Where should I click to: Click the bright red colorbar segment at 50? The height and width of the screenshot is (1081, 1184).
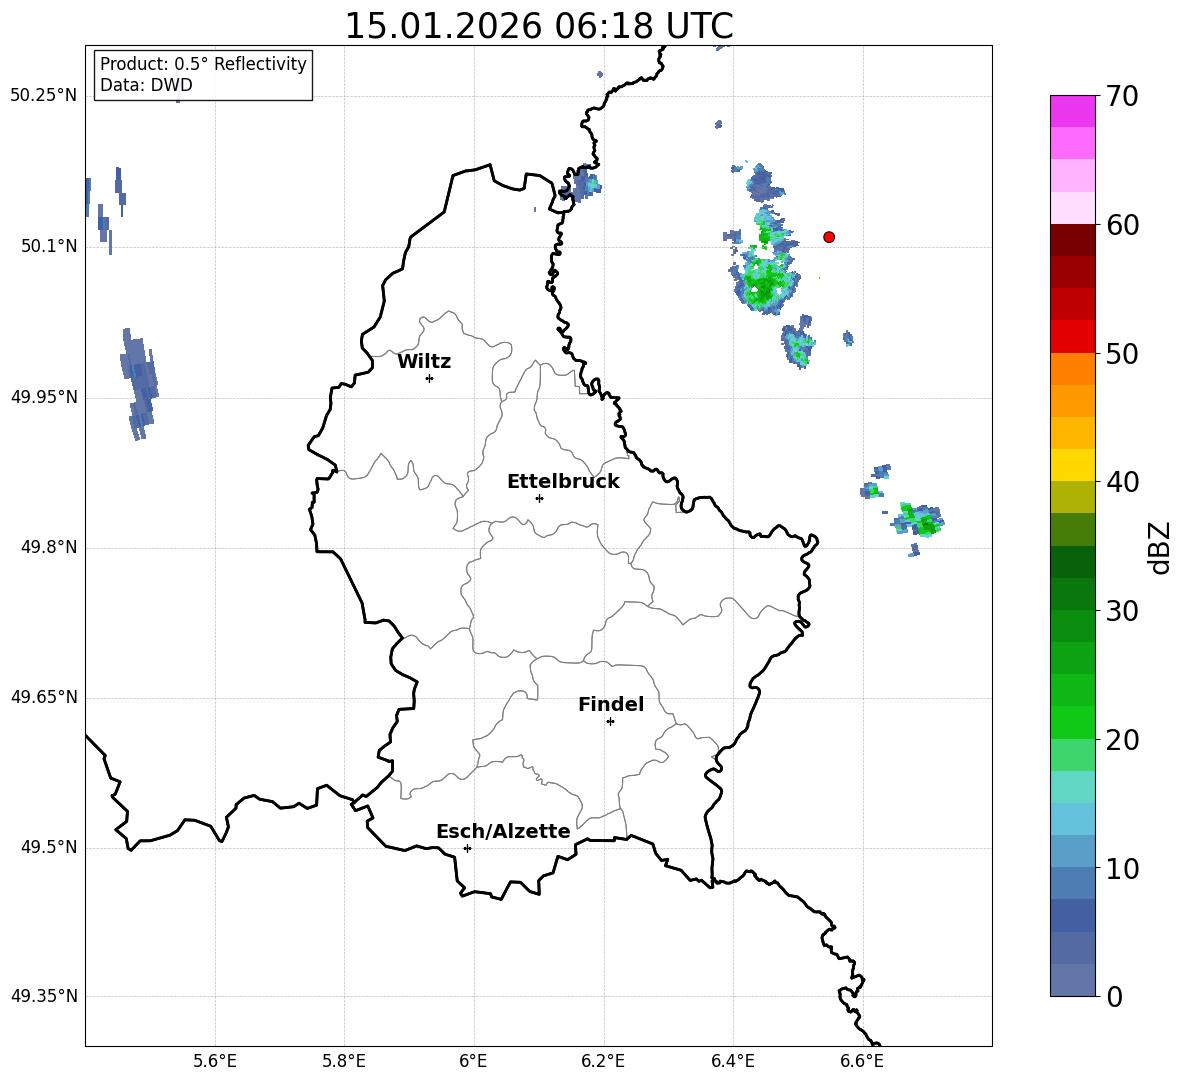[1072, 337]
